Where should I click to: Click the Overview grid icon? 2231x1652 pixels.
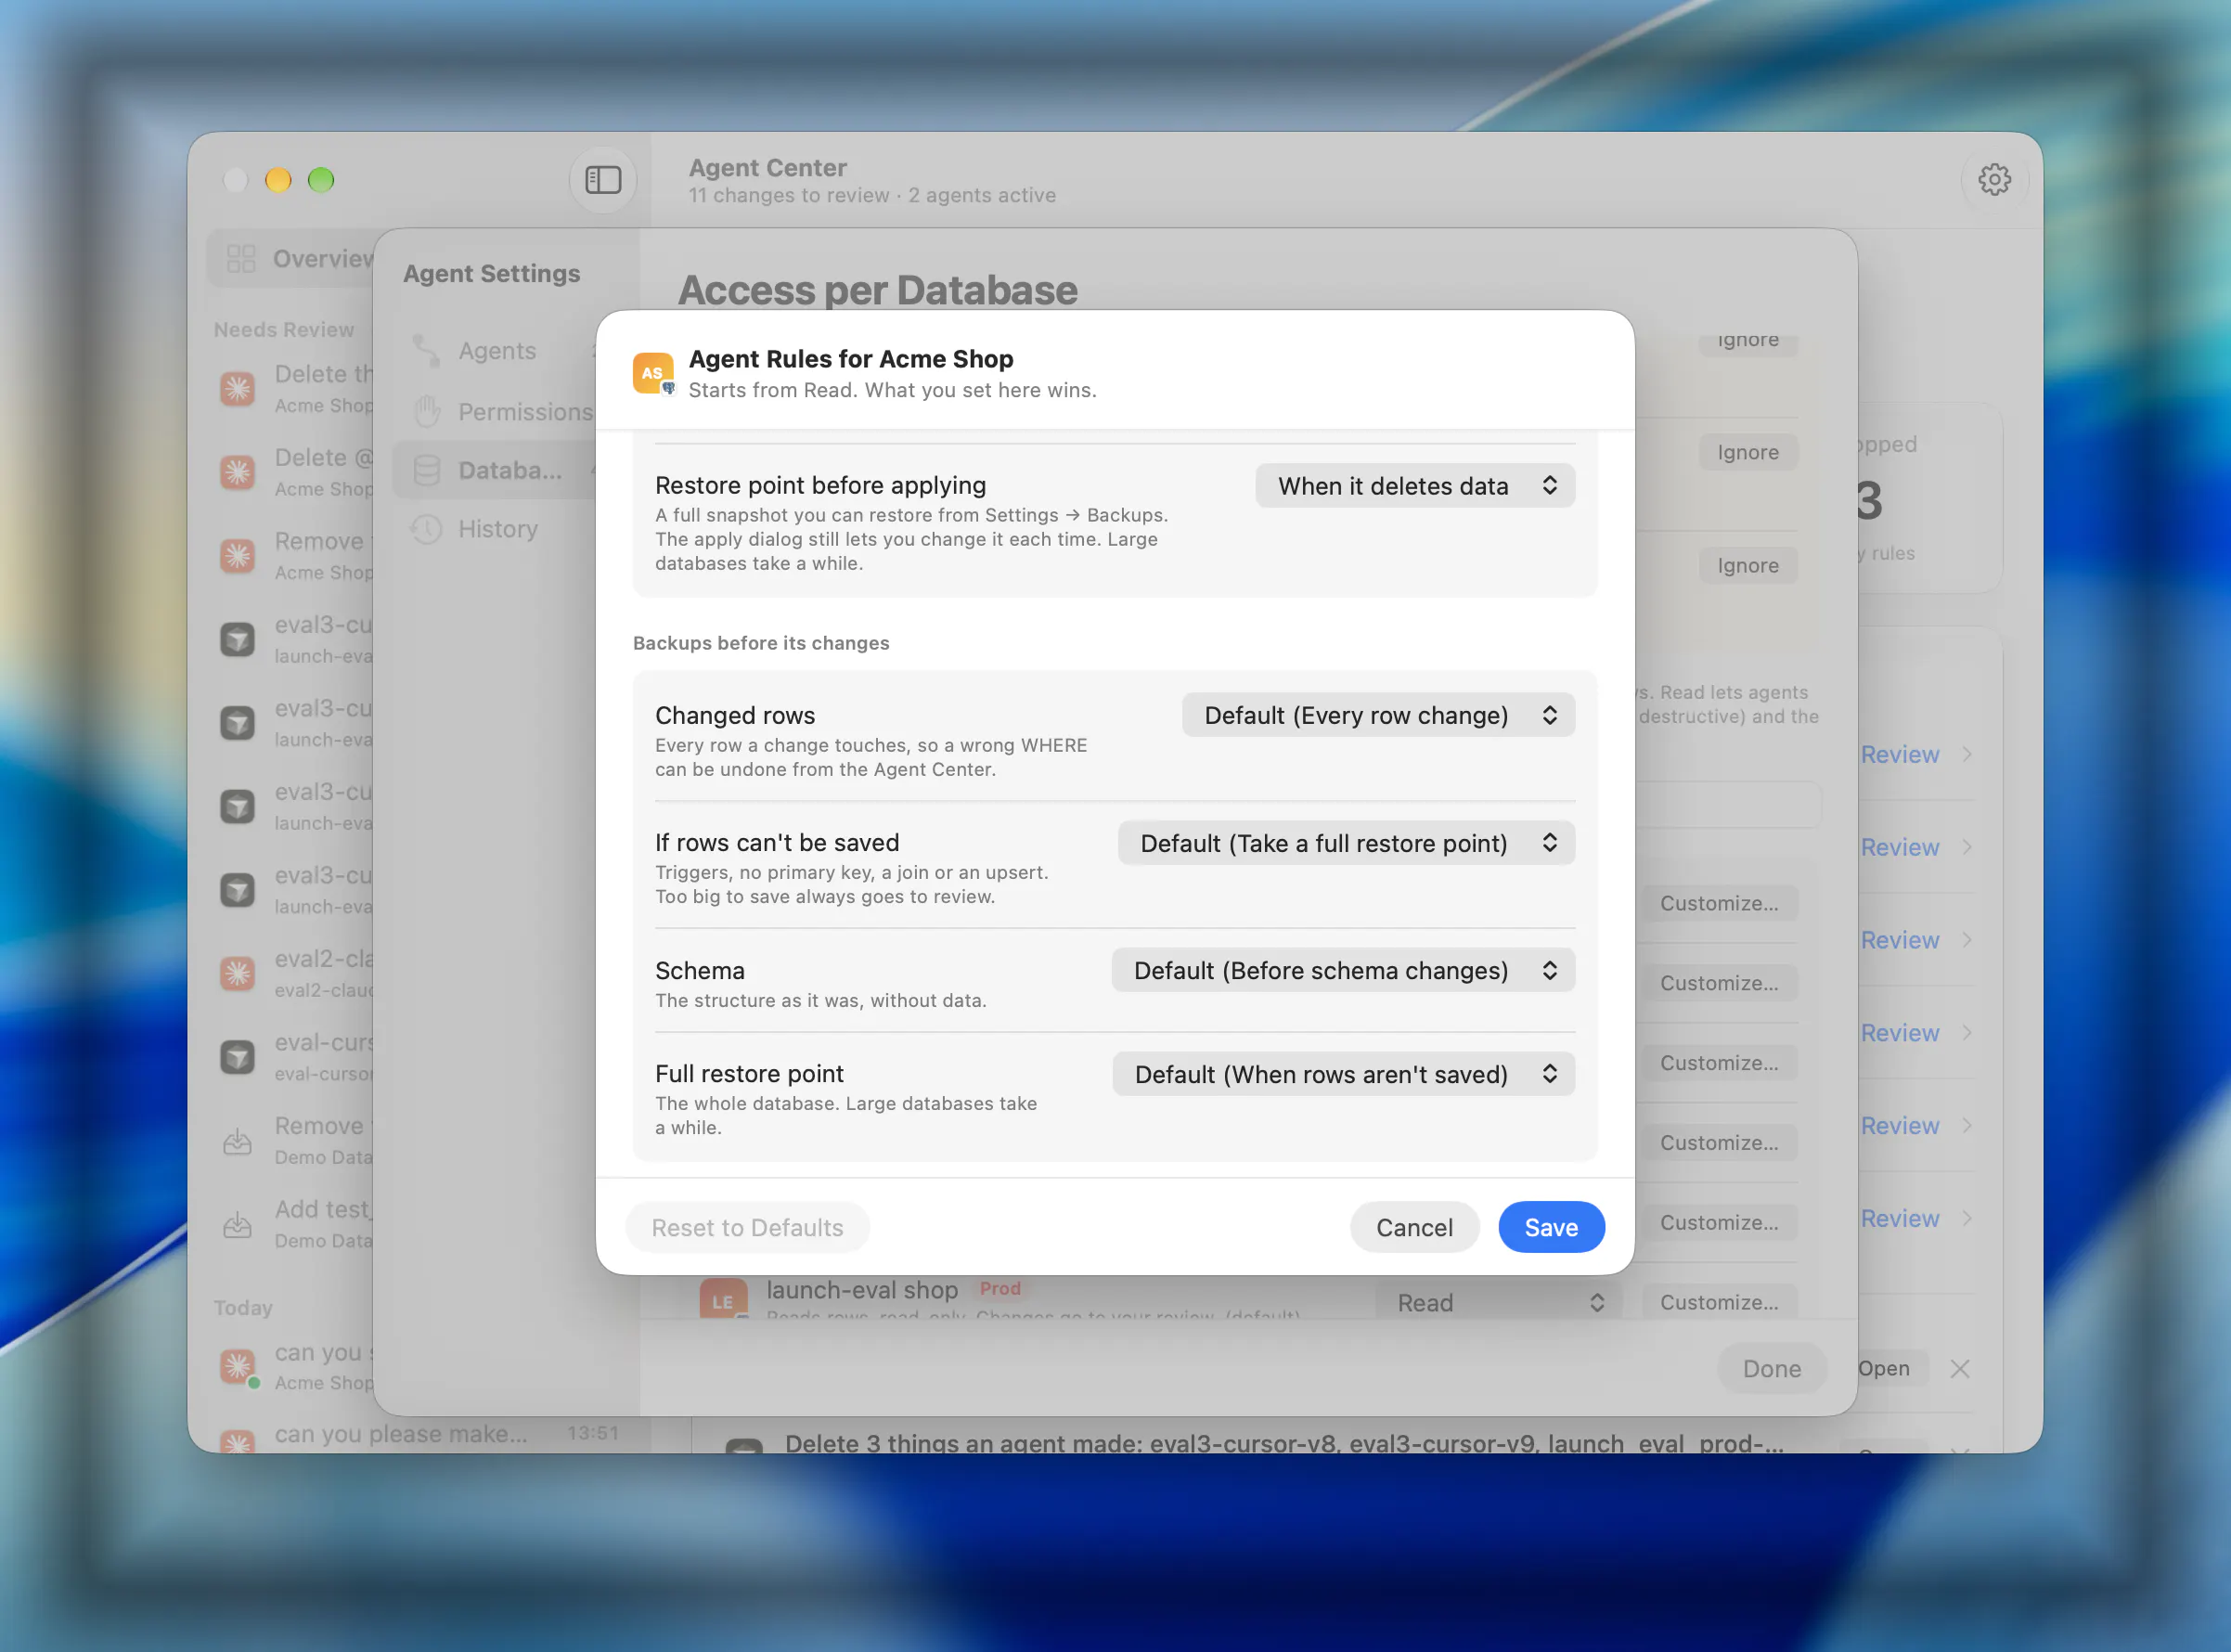[x=241, y=259]
